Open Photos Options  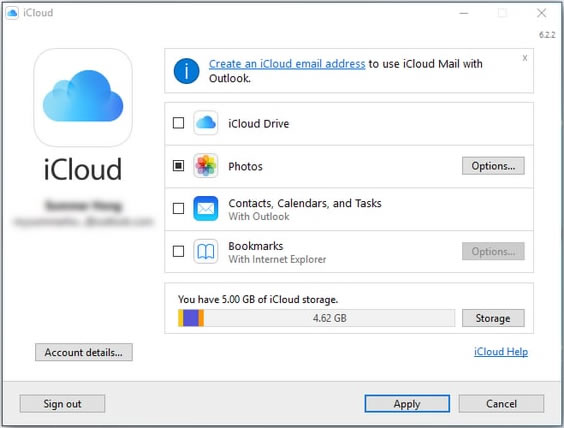[493, 166]
